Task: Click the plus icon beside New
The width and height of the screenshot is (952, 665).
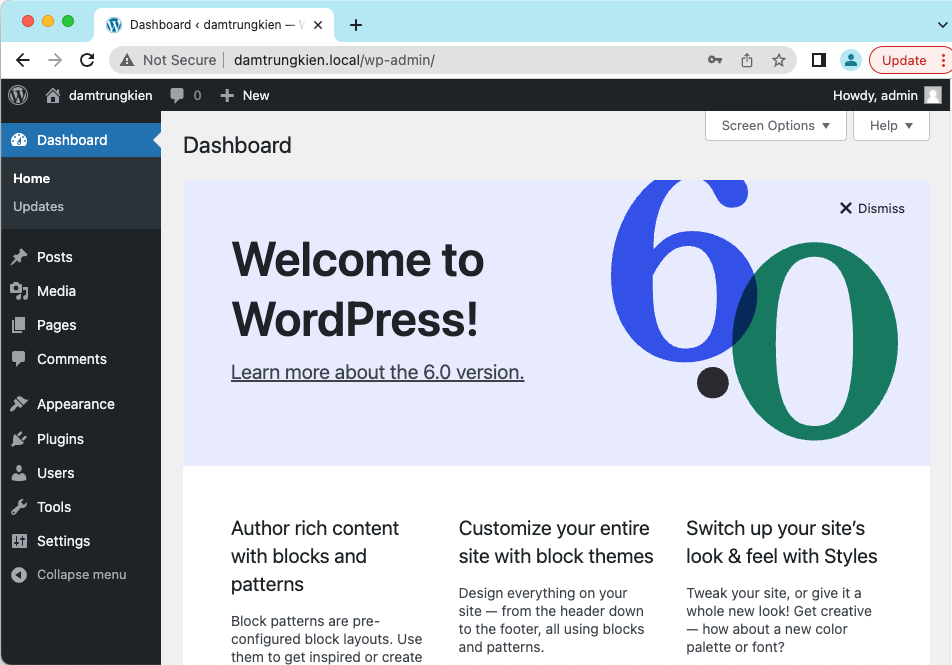Action: (x=226, y=95)
